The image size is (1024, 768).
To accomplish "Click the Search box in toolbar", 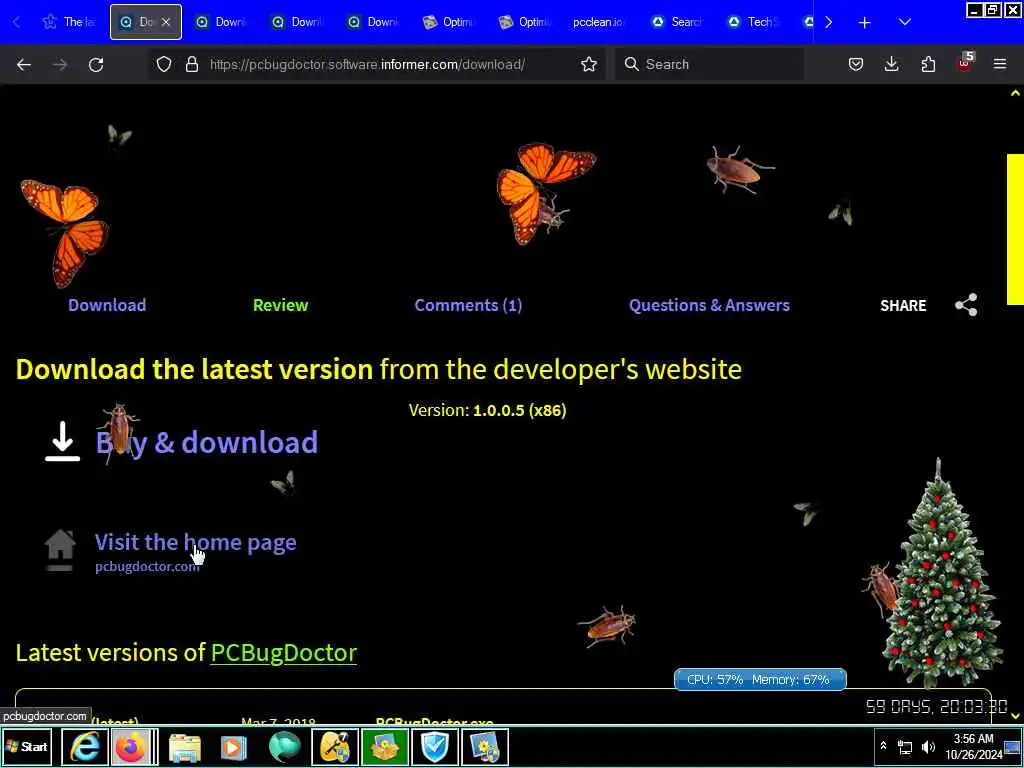I will [x=709, y=64].
